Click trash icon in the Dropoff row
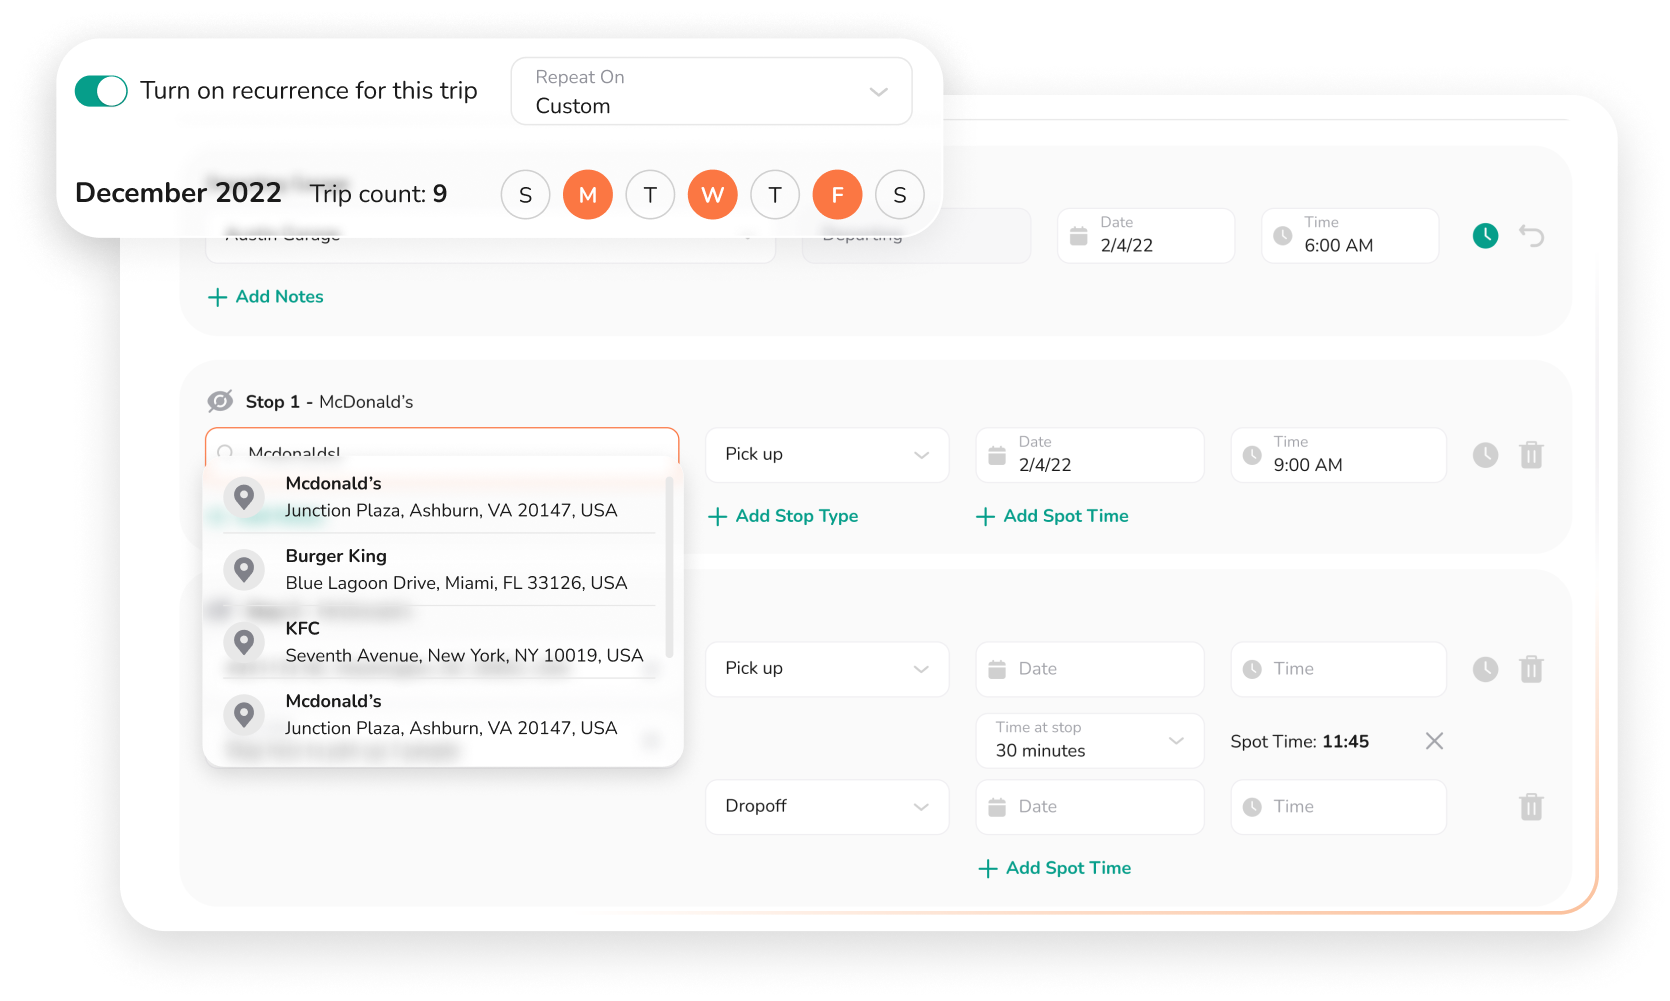 click(1531, 807)
